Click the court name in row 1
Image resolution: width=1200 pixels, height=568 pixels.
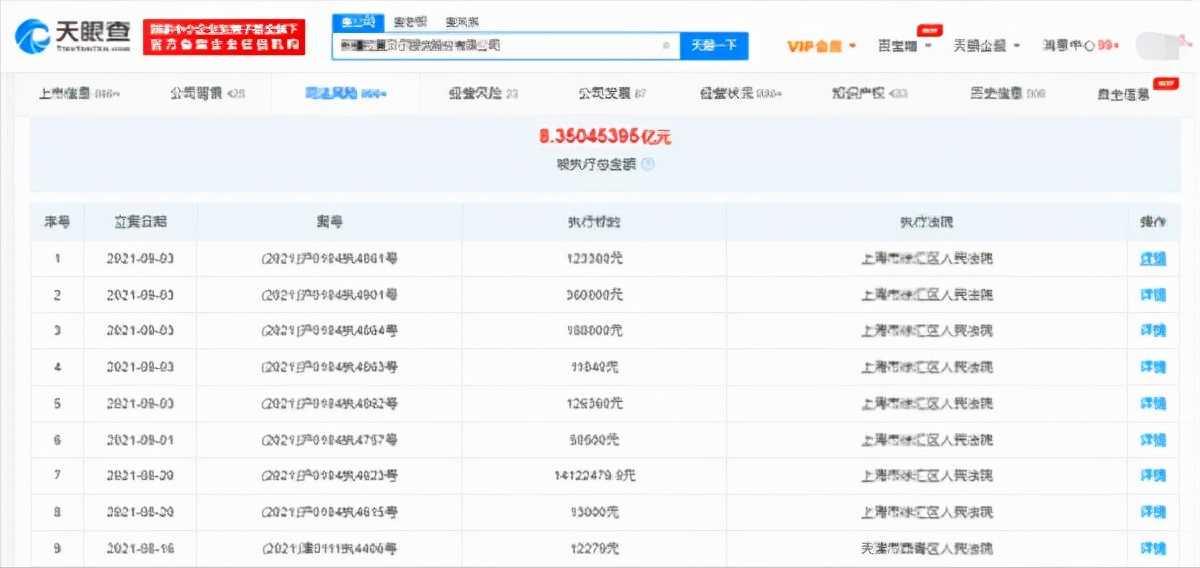tap(925, 259)
